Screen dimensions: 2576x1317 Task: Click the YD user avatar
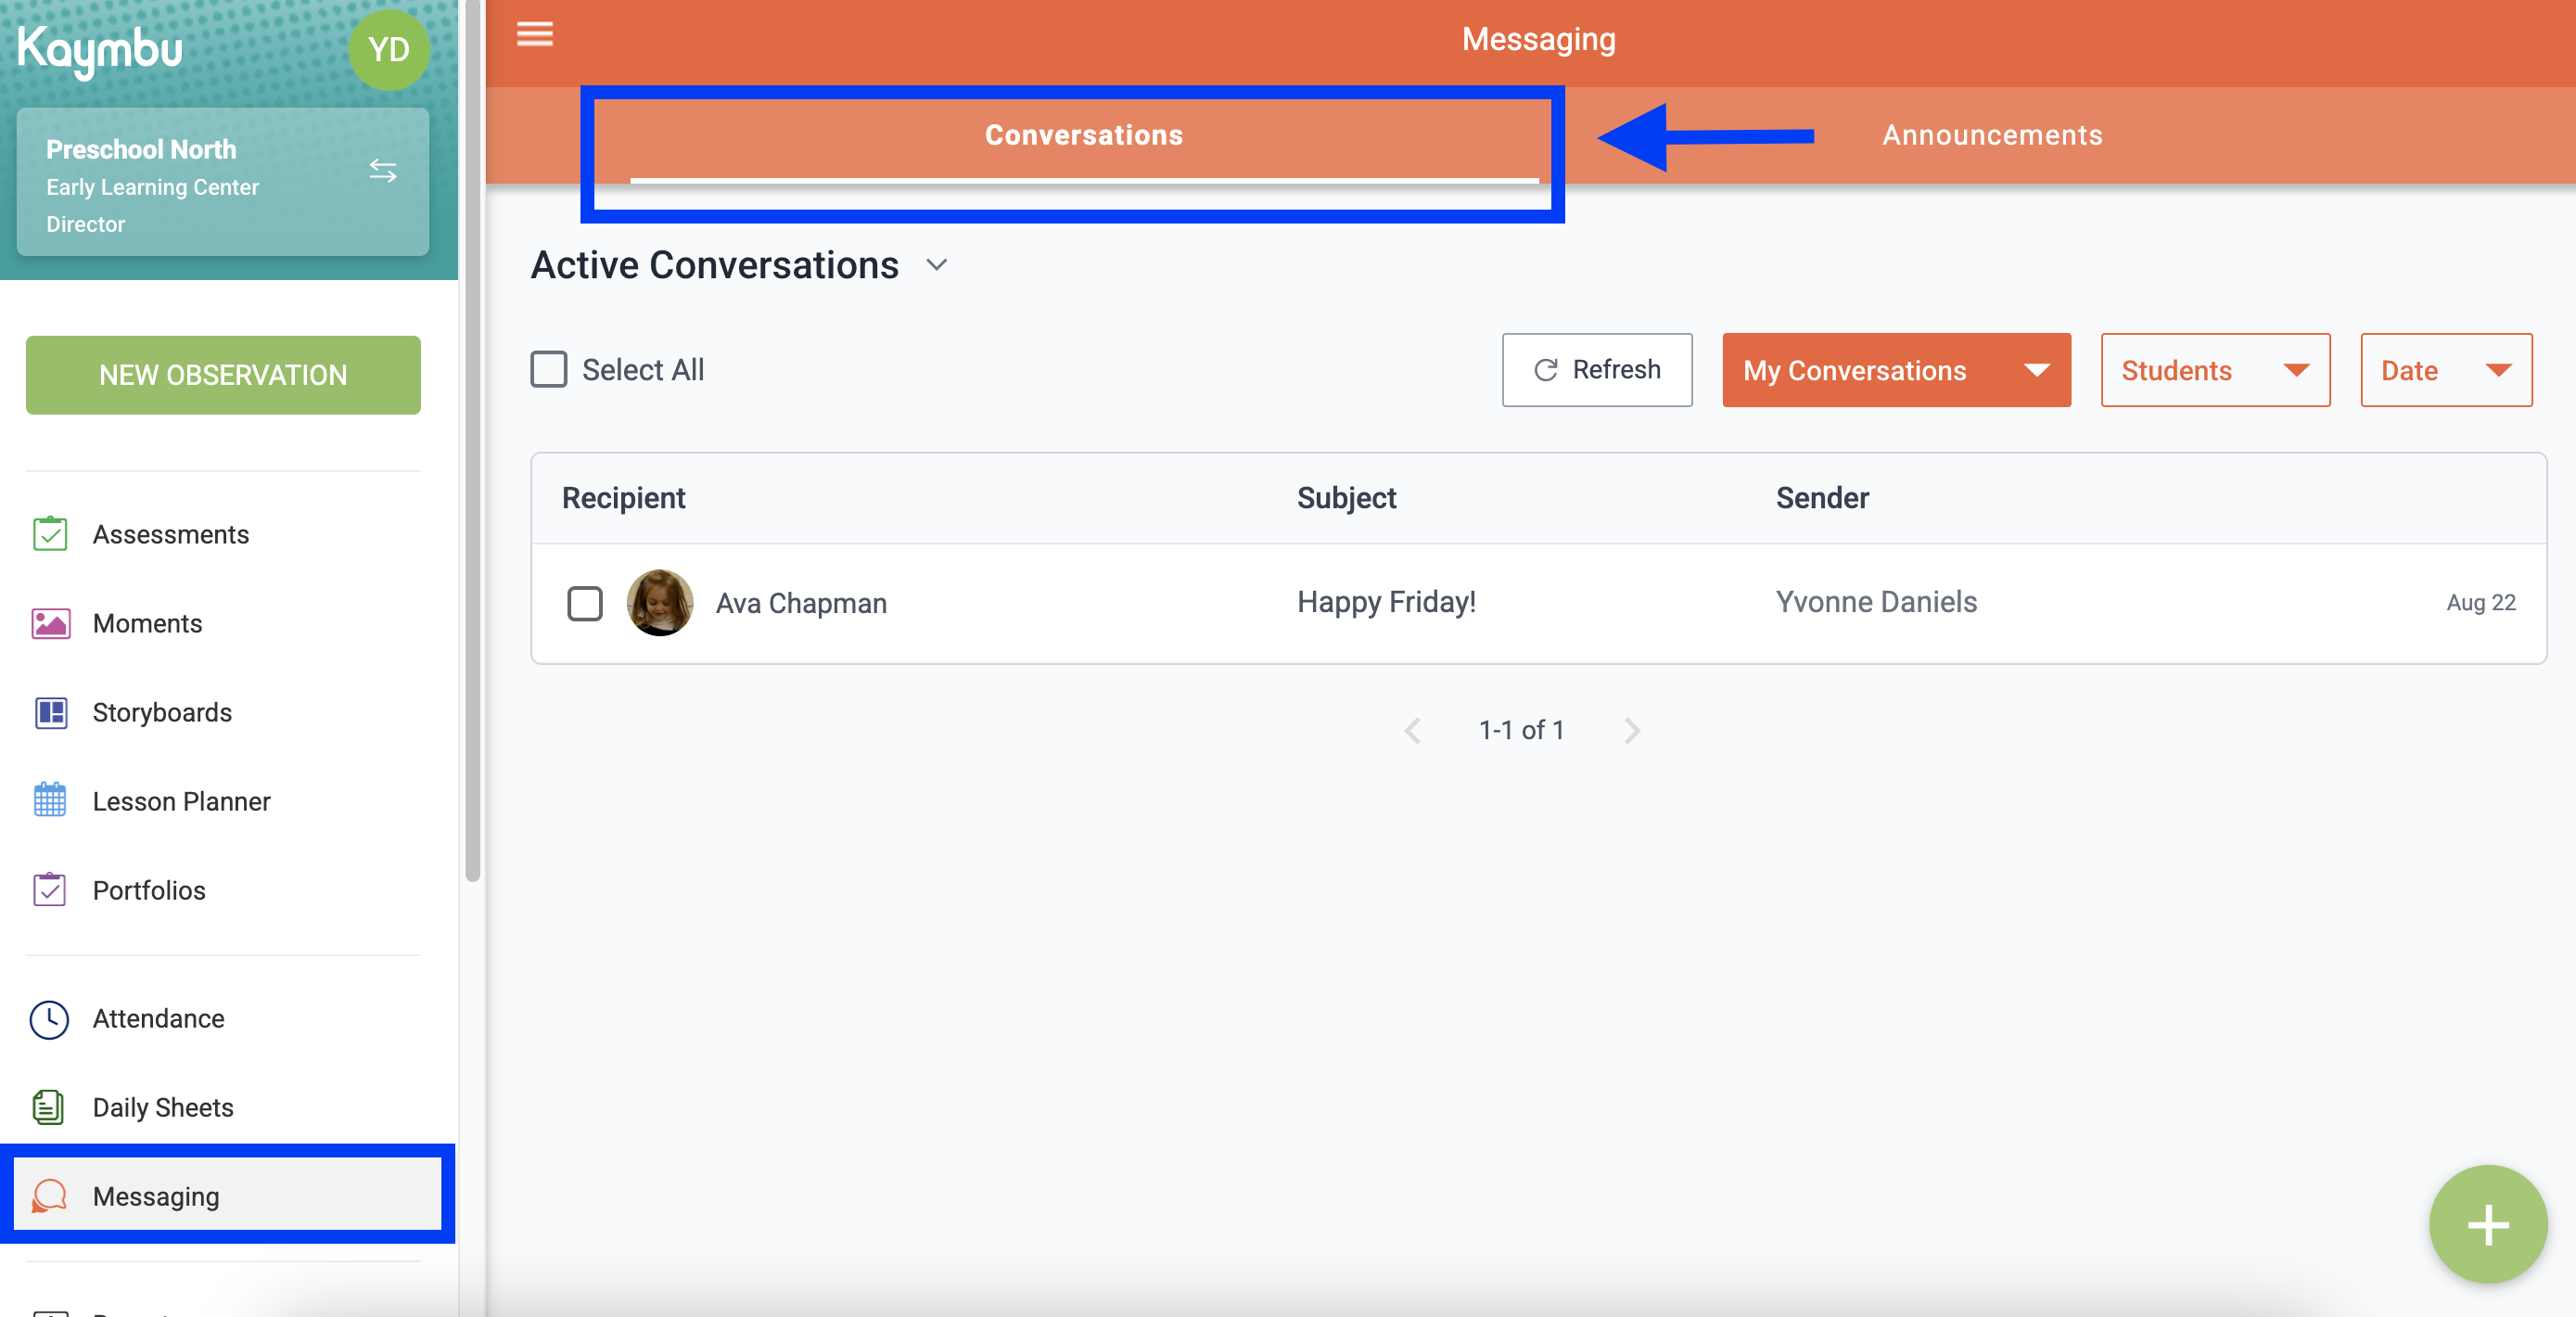388,49
